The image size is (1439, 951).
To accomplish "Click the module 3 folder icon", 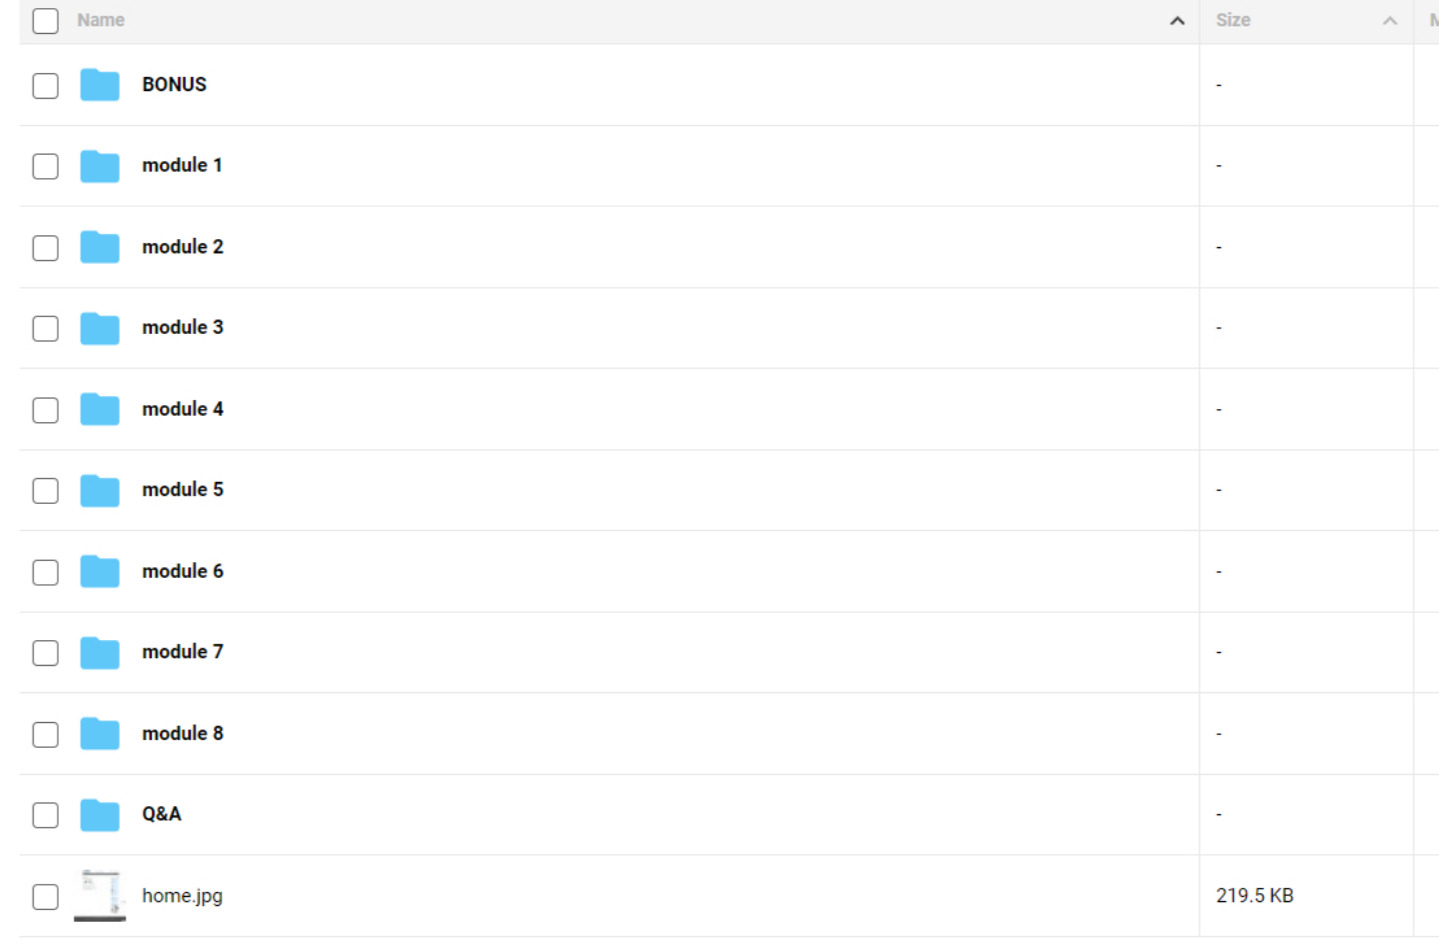I will (x=100, y=328).
